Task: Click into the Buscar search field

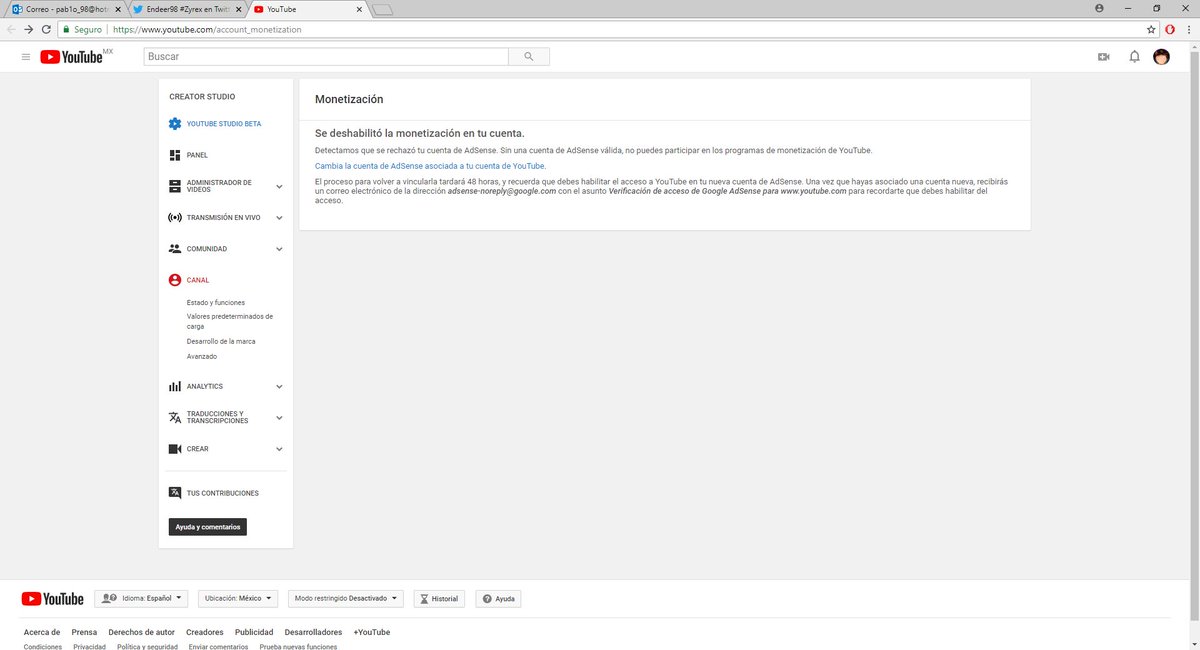Action: [x=326, y=57]
